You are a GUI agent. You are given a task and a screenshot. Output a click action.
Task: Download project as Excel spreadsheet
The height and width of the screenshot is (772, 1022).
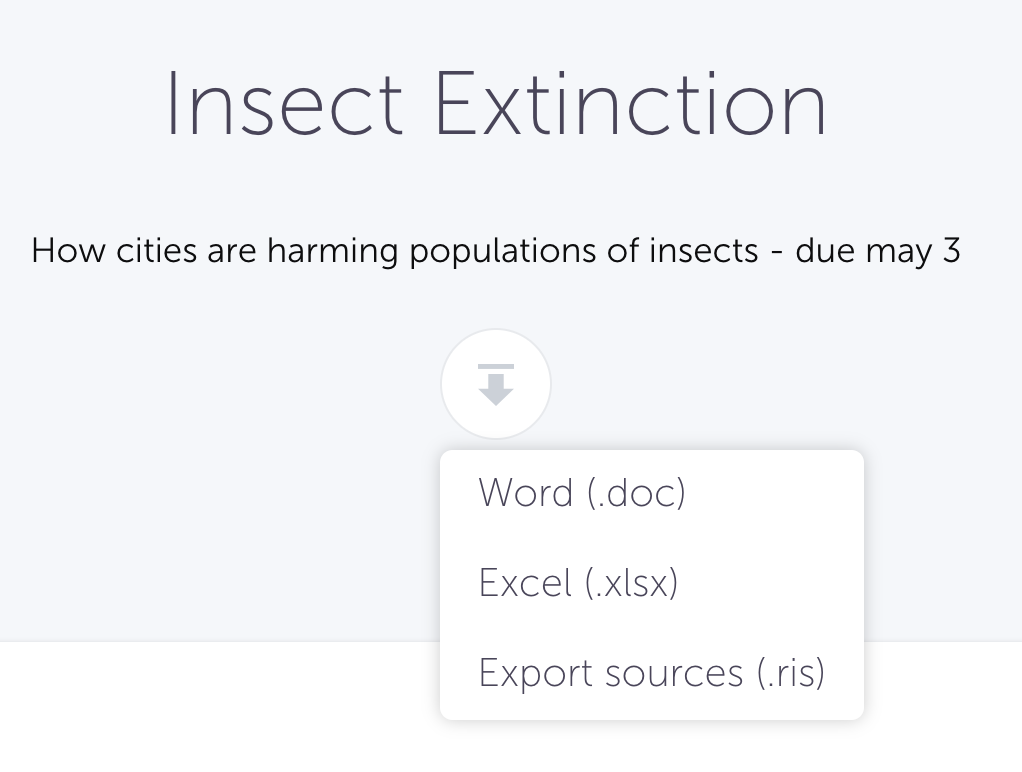click(x=652, y=582)
